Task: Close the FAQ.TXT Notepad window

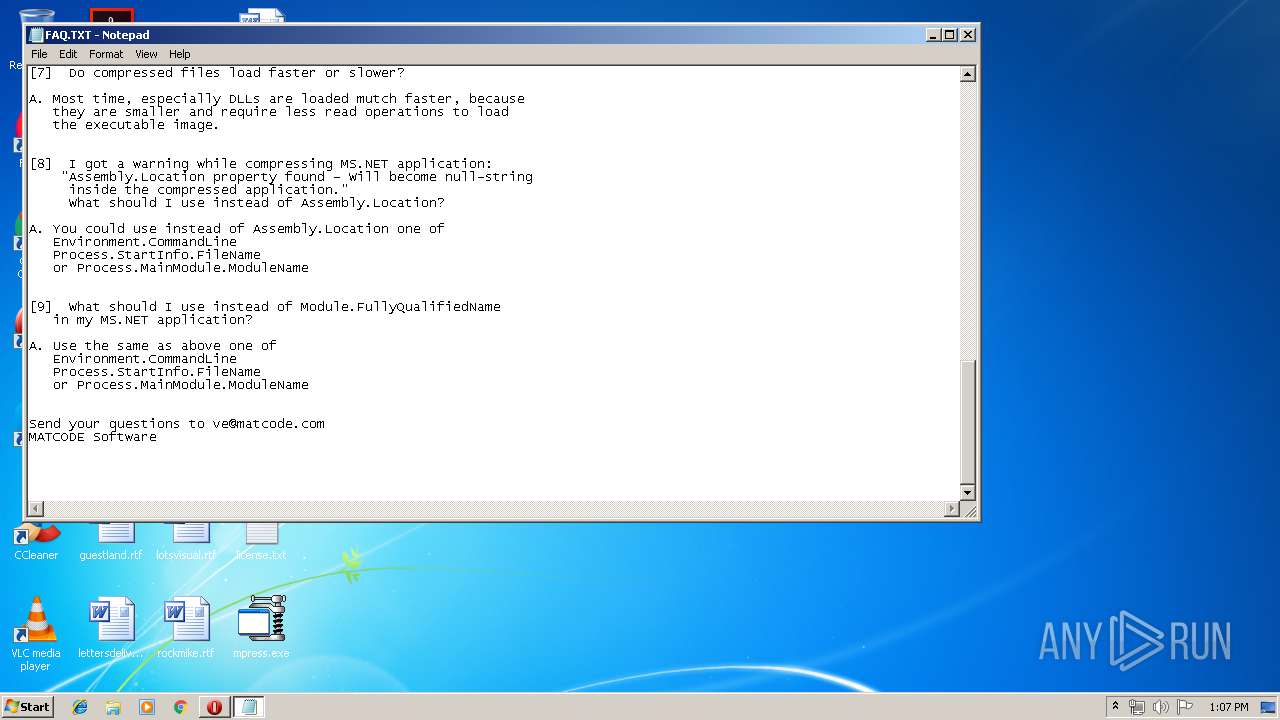Action: [967, 34]
